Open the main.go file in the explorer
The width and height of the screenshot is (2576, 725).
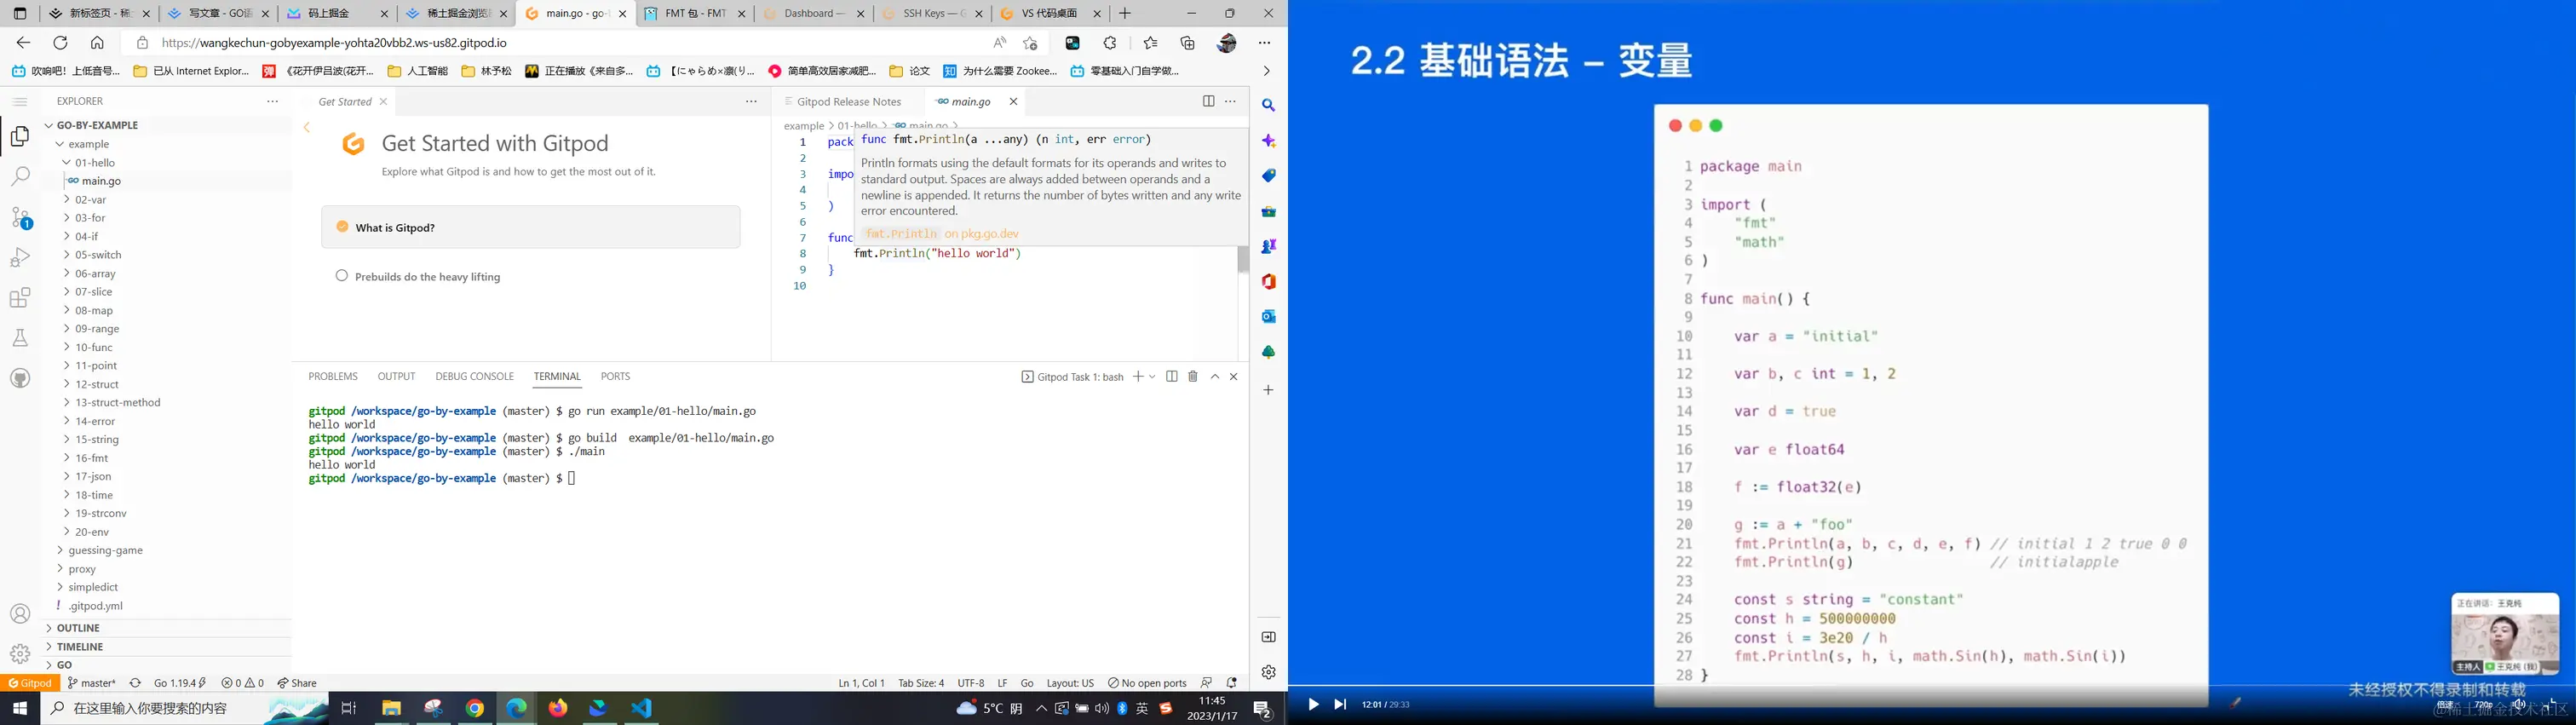(x=101, y=181)
